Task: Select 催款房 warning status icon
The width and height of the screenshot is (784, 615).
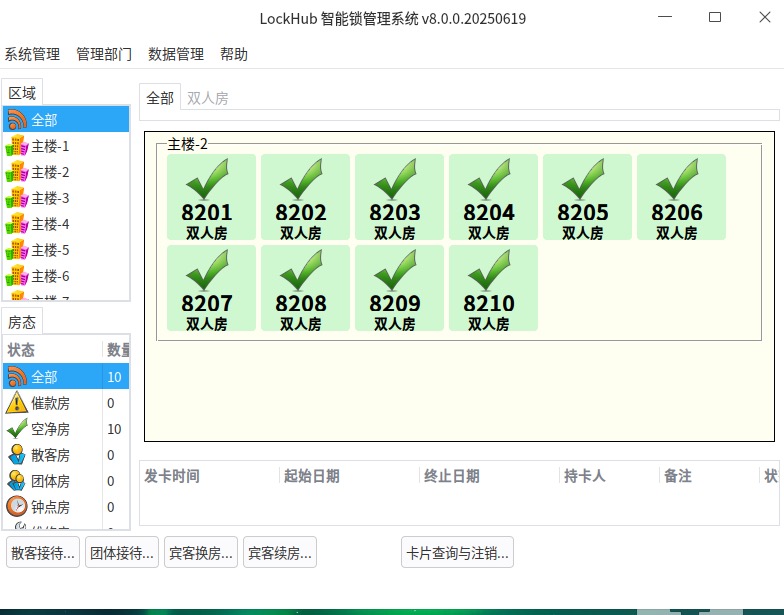Action: (17, 403)
